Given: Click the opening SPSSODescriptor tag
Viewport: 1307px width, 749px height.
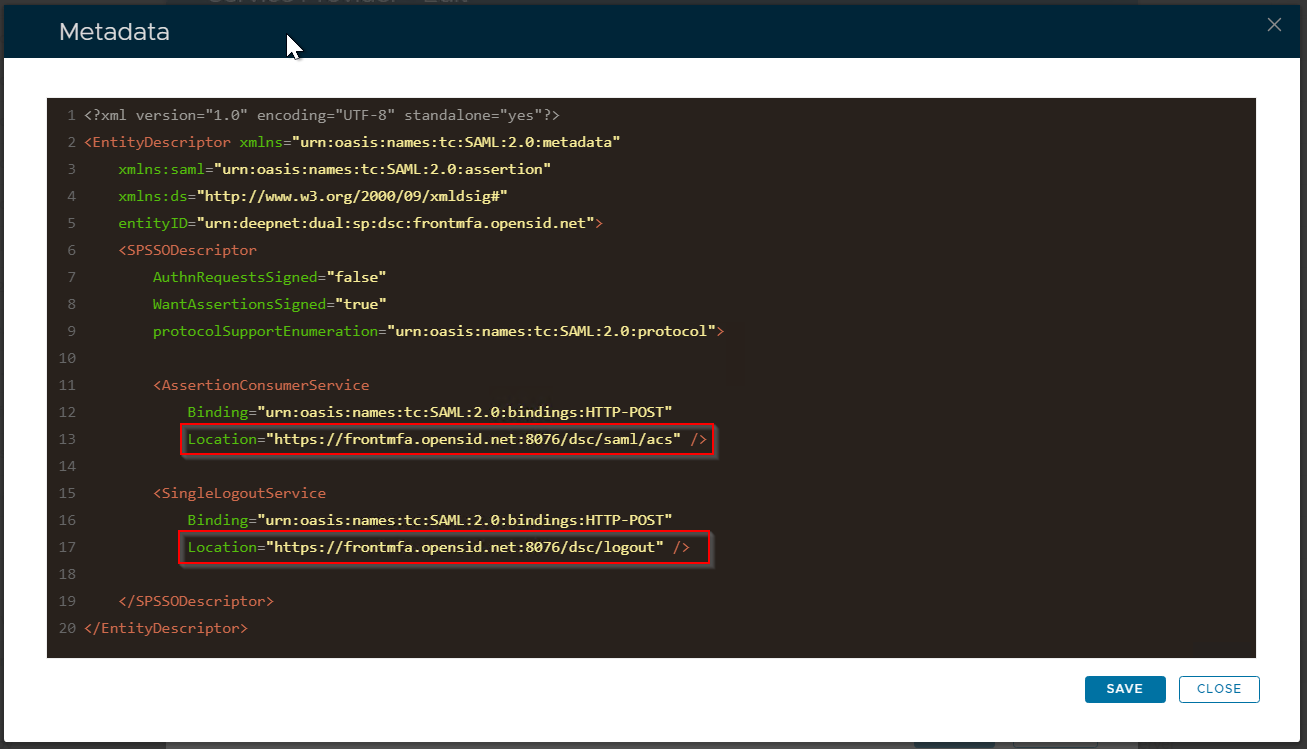Looking at the screenshot, I should pyautogui.click(x=187, y=250).
